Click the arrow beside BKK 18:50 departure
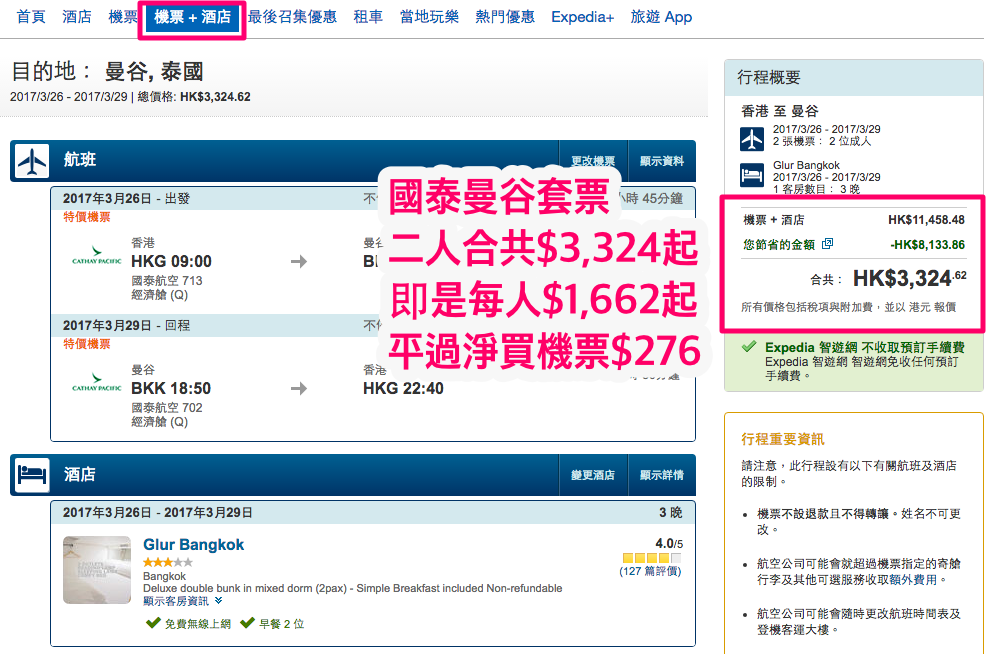Image resolution: width=990 pixels, height=654 pixels. point(299,388)
